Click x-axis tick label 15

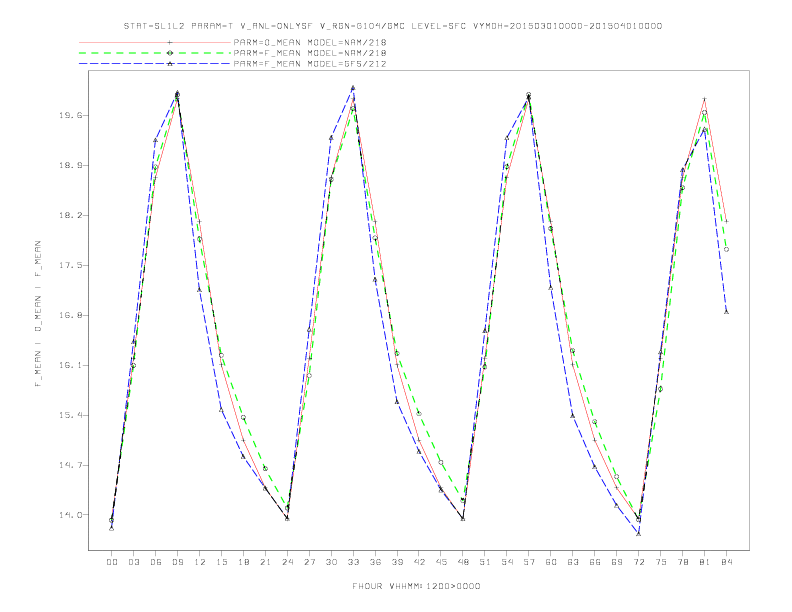pos(221,562)
